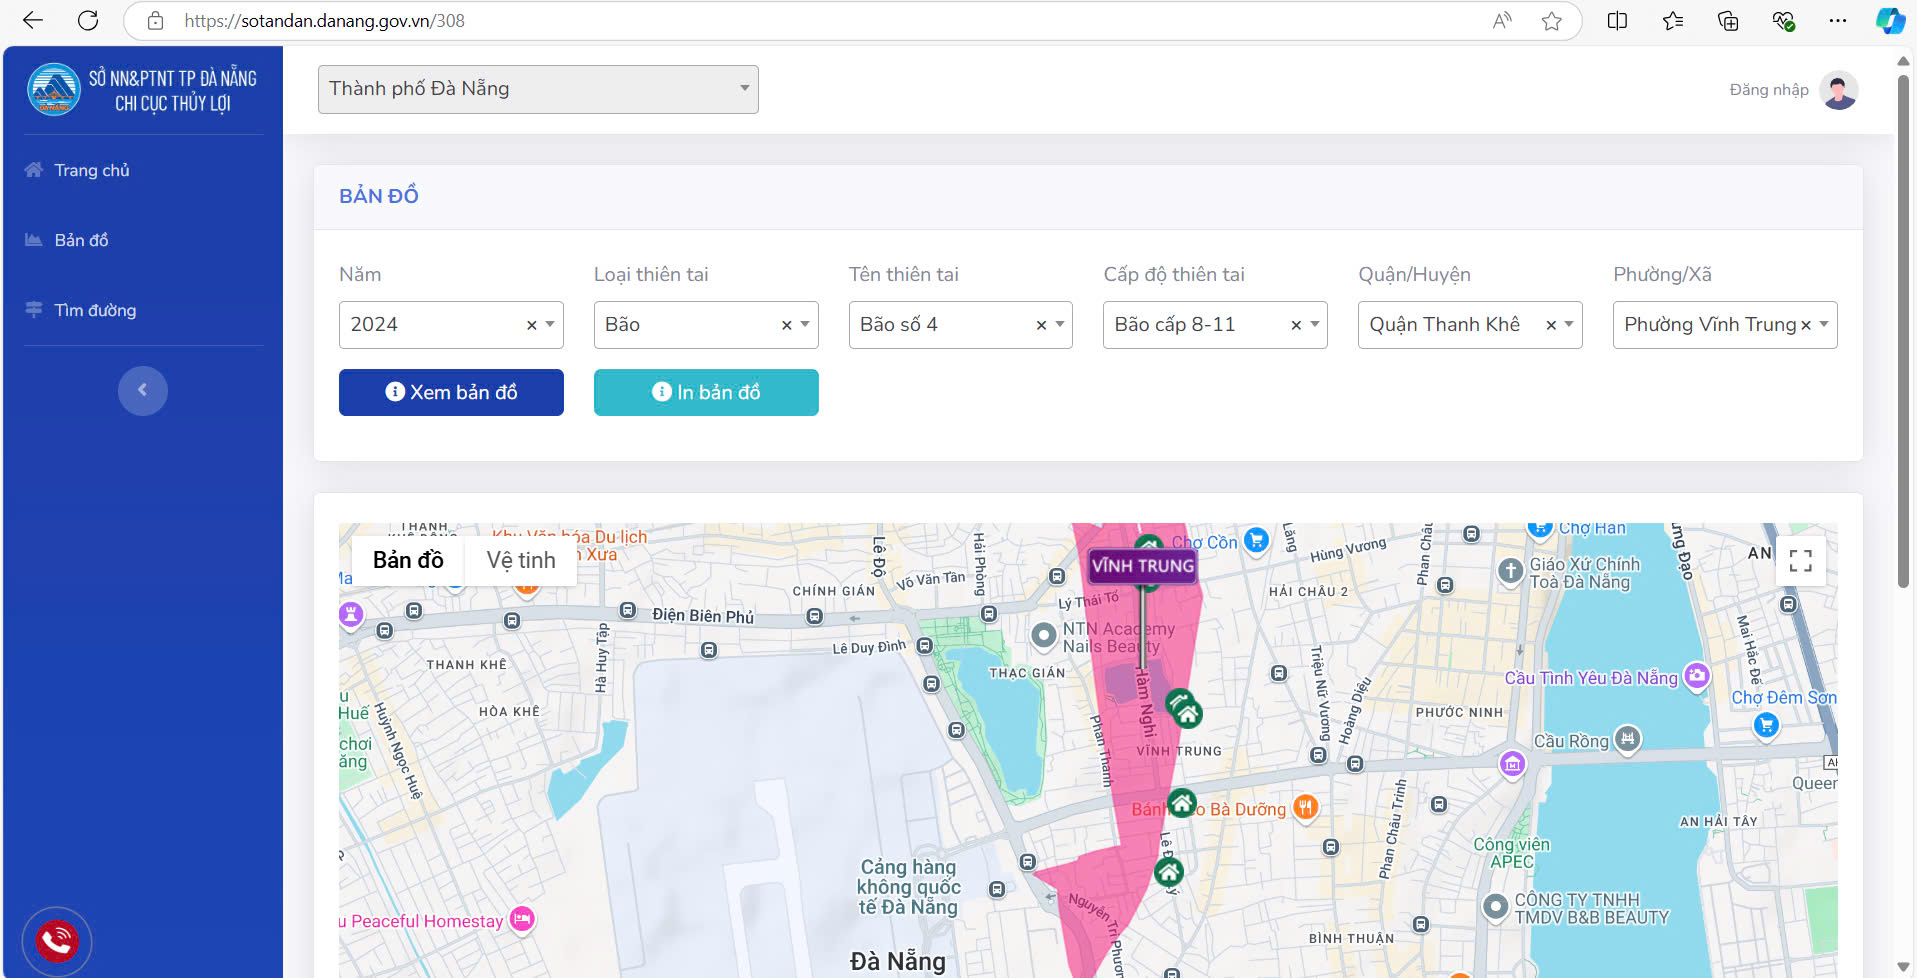The width and height of the screenshot is (1917, 978).
Task: Click the page vertical scrollbar
Action: [x=1903, y=330]
